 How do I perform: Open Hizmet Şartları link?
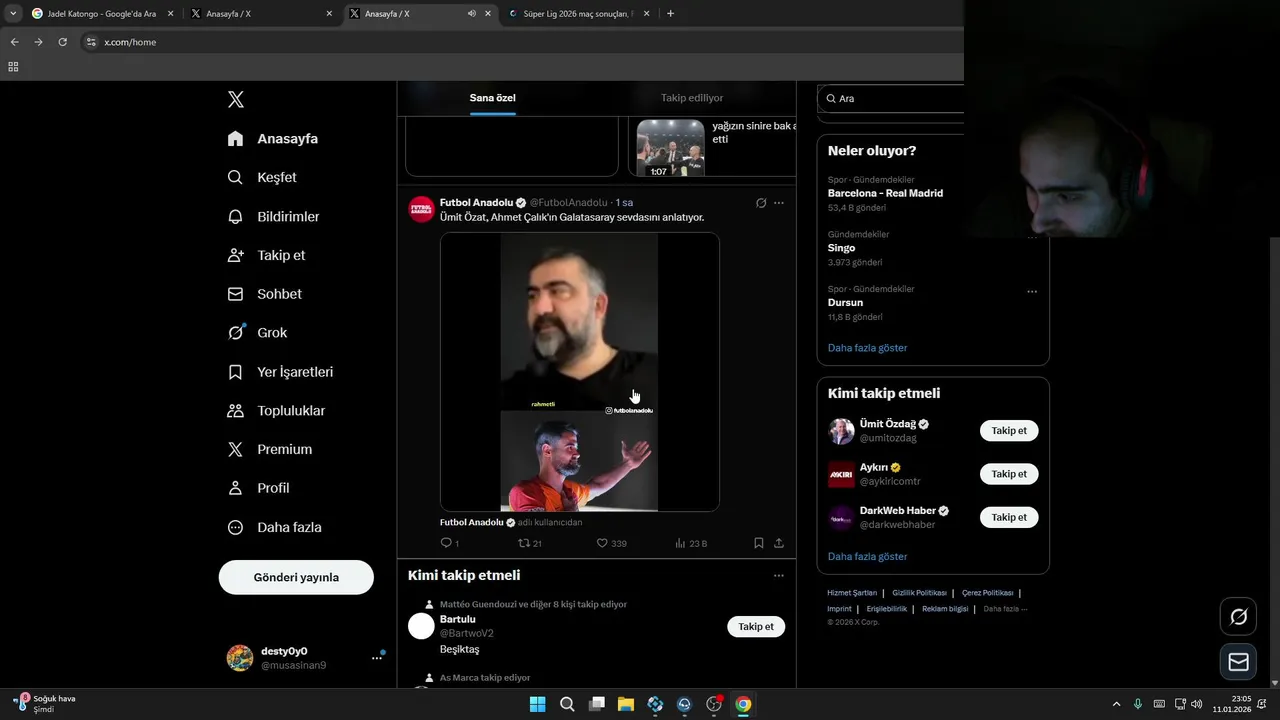[851, 593]
